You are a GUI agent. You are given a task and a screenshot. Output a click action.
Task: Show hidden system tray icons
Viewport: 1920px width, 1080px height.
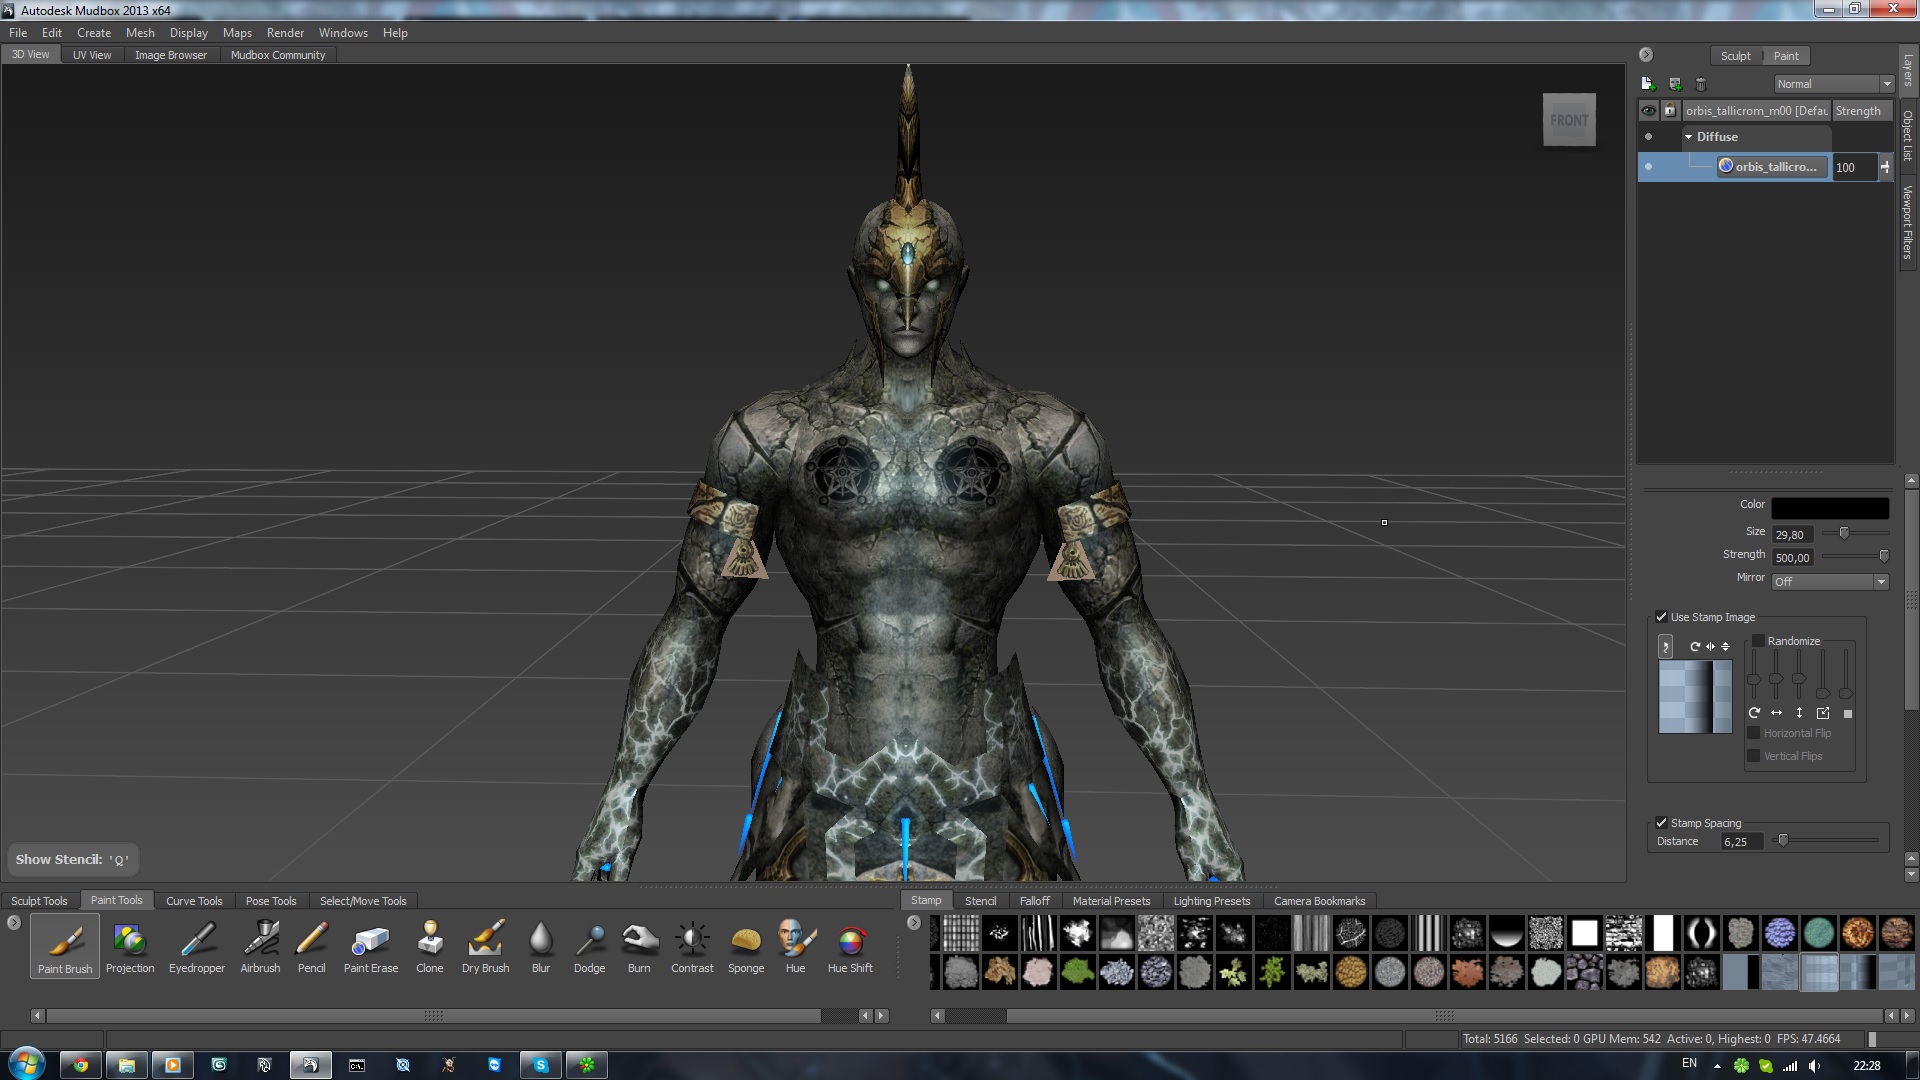pyautogui.click(x=1717, y=1066)
